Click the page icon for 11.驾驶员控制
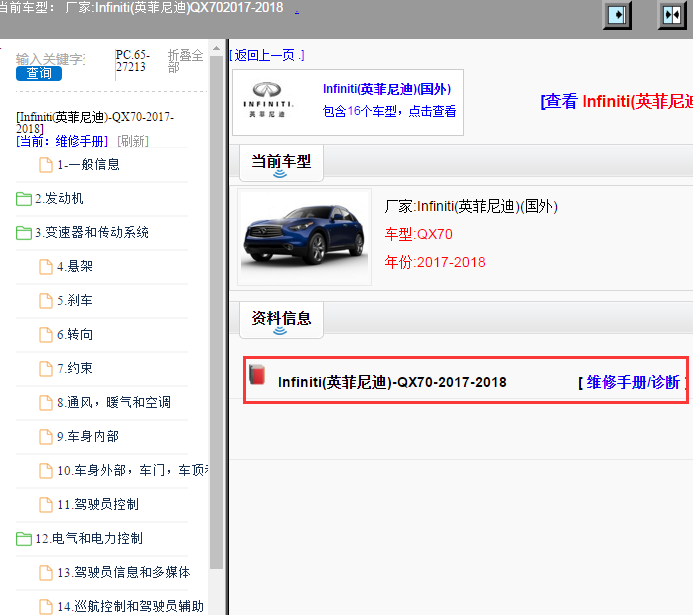 (x=46, y=505)
